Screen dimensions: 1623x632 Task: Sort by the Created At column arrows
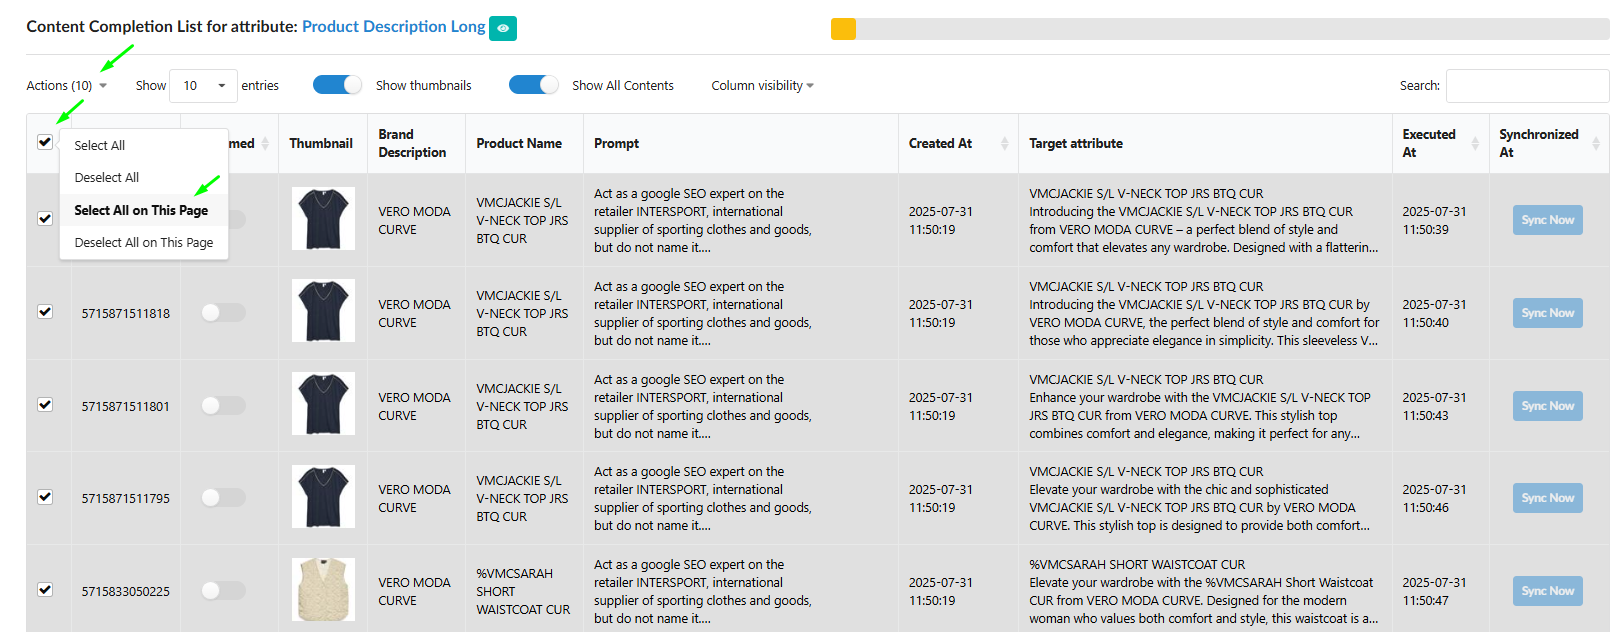(1004, 144)
